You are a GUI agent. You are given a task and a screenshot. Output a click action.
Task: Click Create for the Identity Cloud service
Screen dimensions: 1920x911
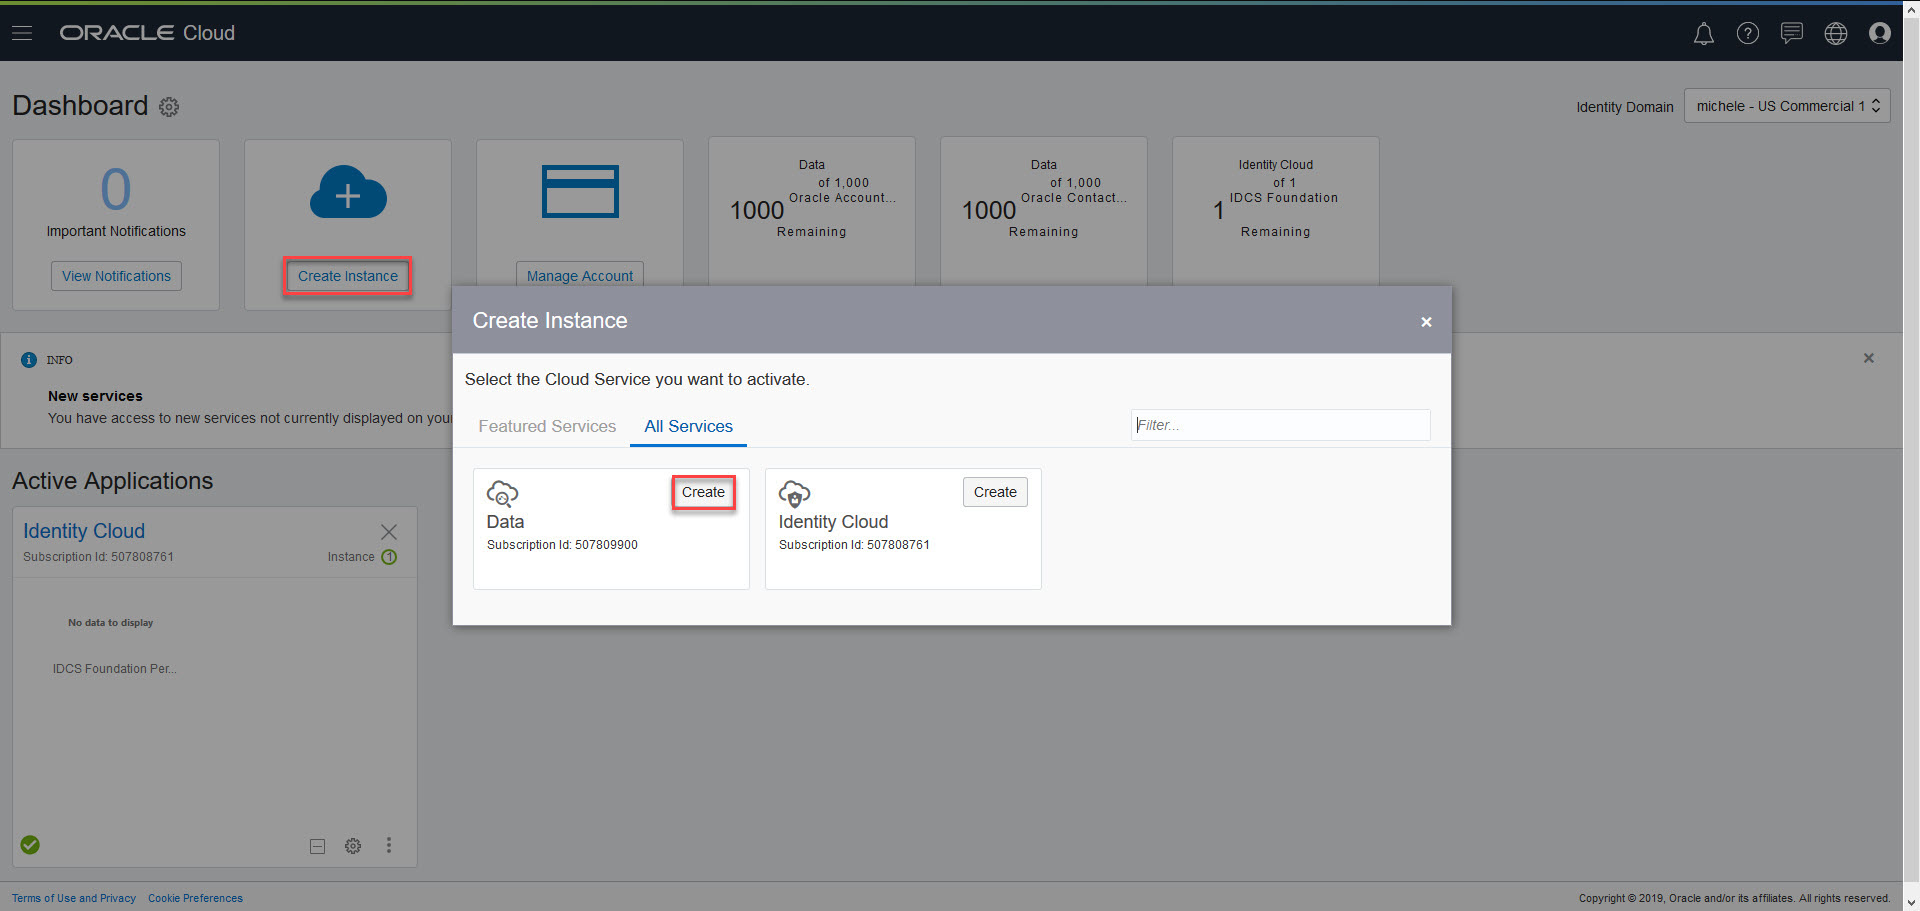click(x=995, y=492)
